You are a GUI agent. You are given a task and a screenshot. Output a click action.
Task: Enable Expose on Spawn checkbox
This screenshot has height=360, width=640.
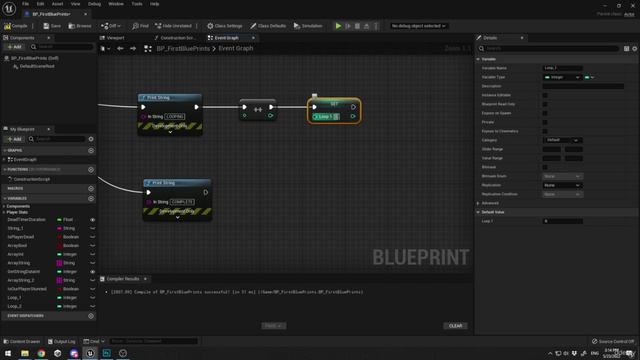[x=545, y=113]
